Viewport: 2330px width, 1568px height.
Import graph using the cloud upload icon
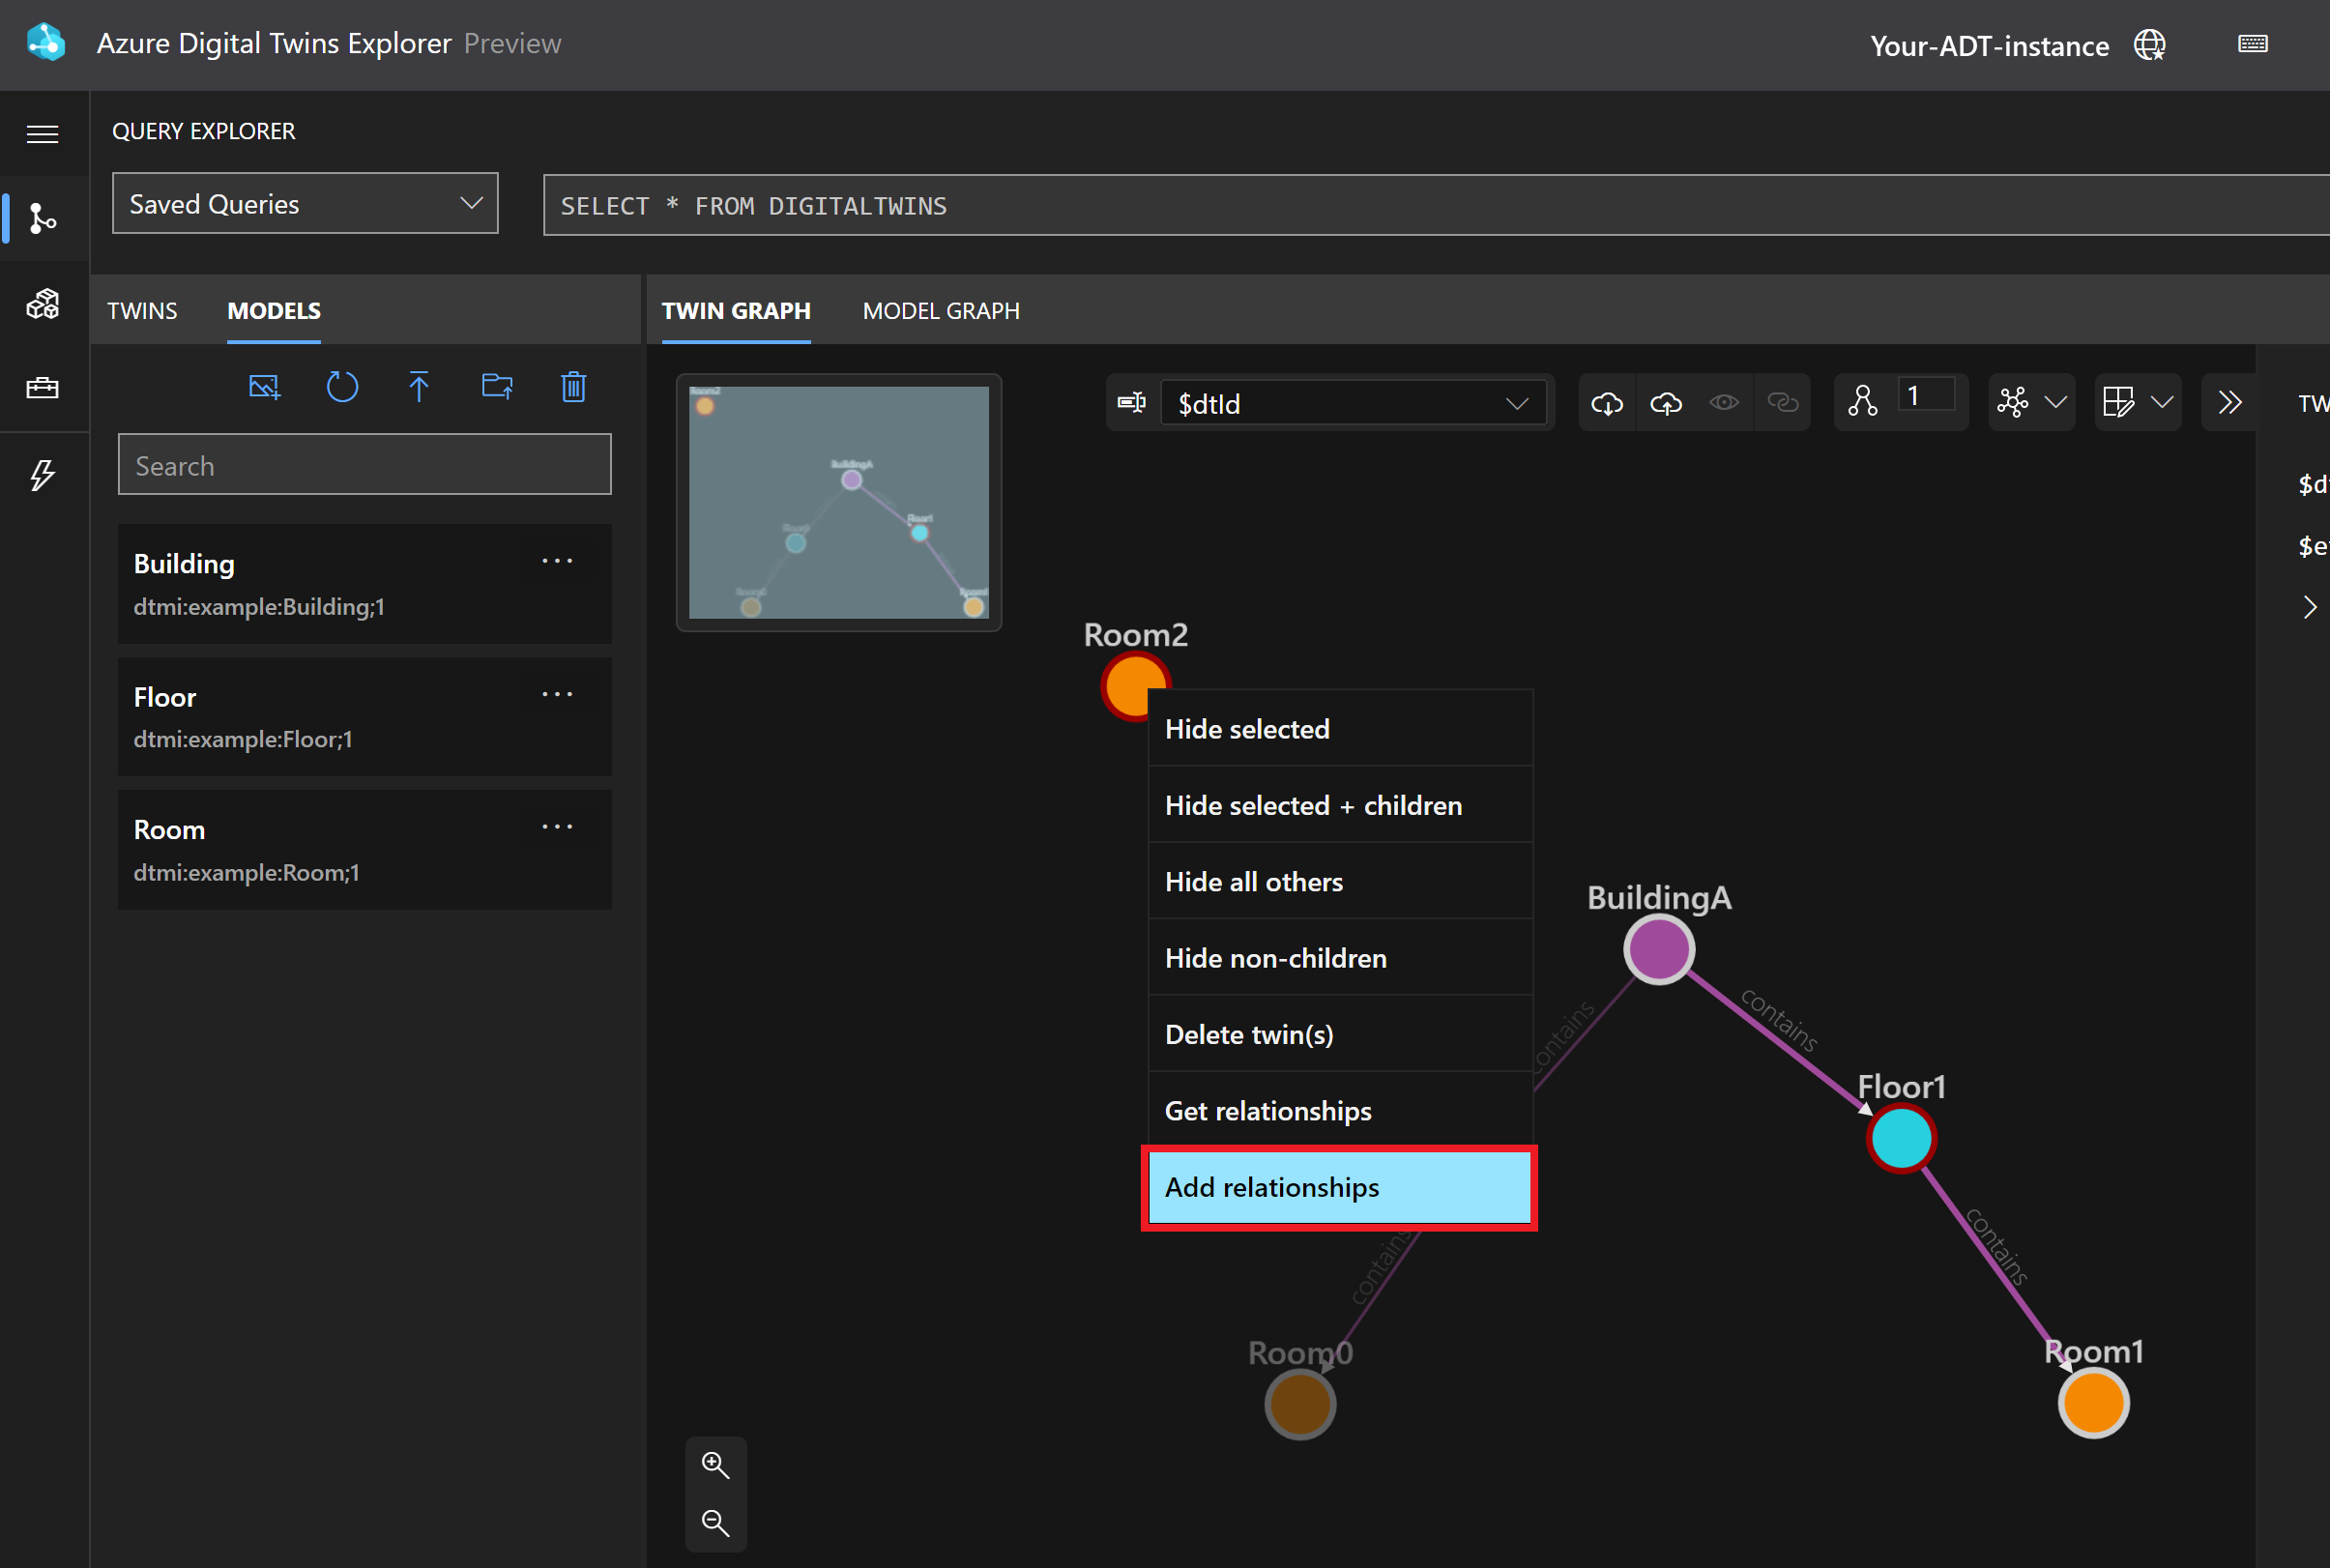[1665, 402]
